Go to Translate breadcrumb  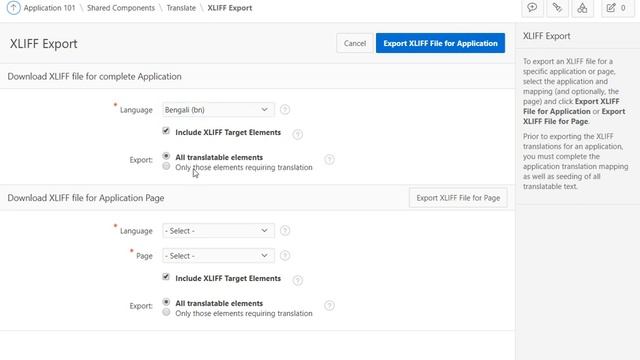tap(181, 8)
